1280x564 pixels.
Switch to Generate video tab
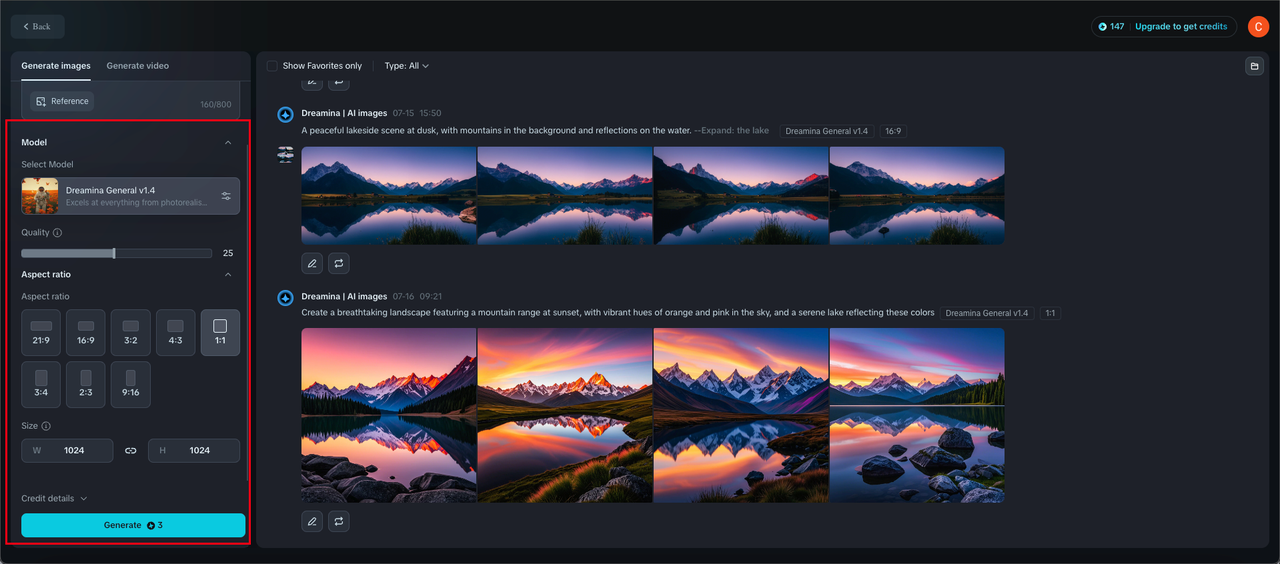(138, 66)
